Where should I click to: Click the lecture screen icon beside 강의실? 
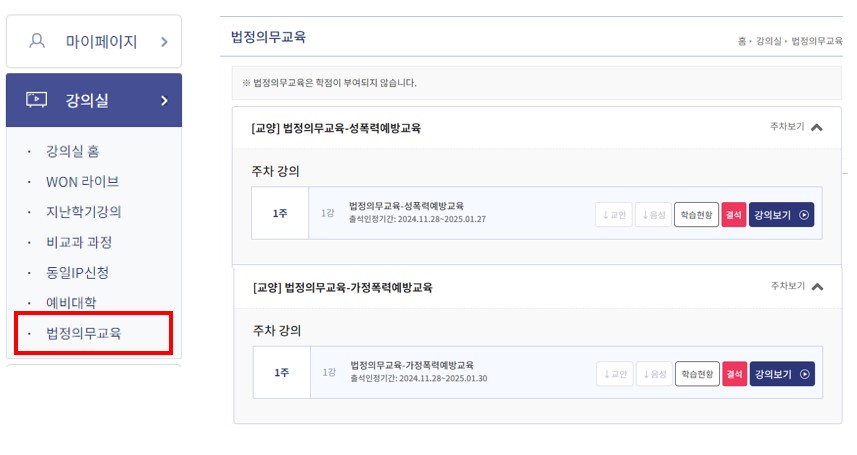[37, 100]
